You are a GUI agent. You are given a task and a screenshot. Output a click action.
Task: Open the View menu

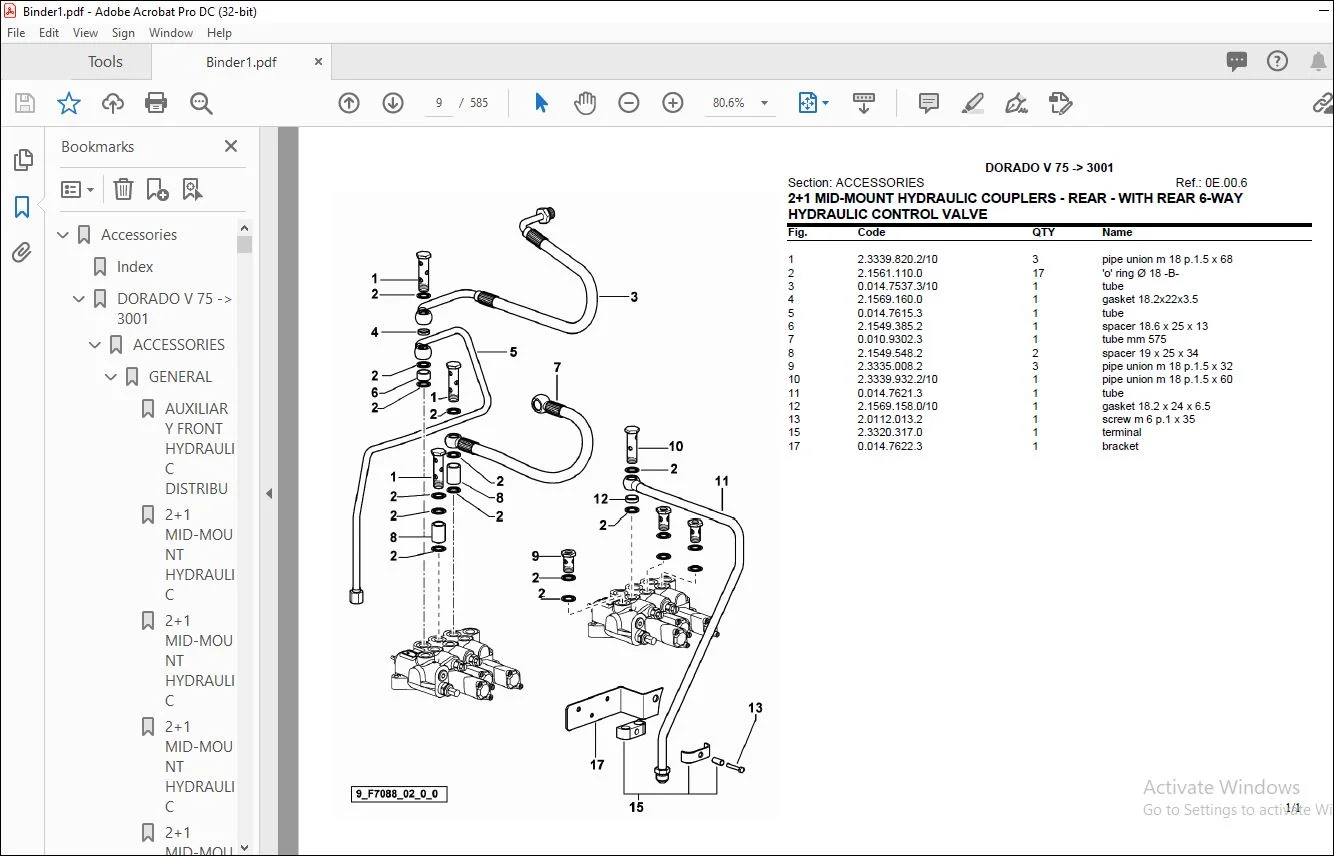coord(86,33)
